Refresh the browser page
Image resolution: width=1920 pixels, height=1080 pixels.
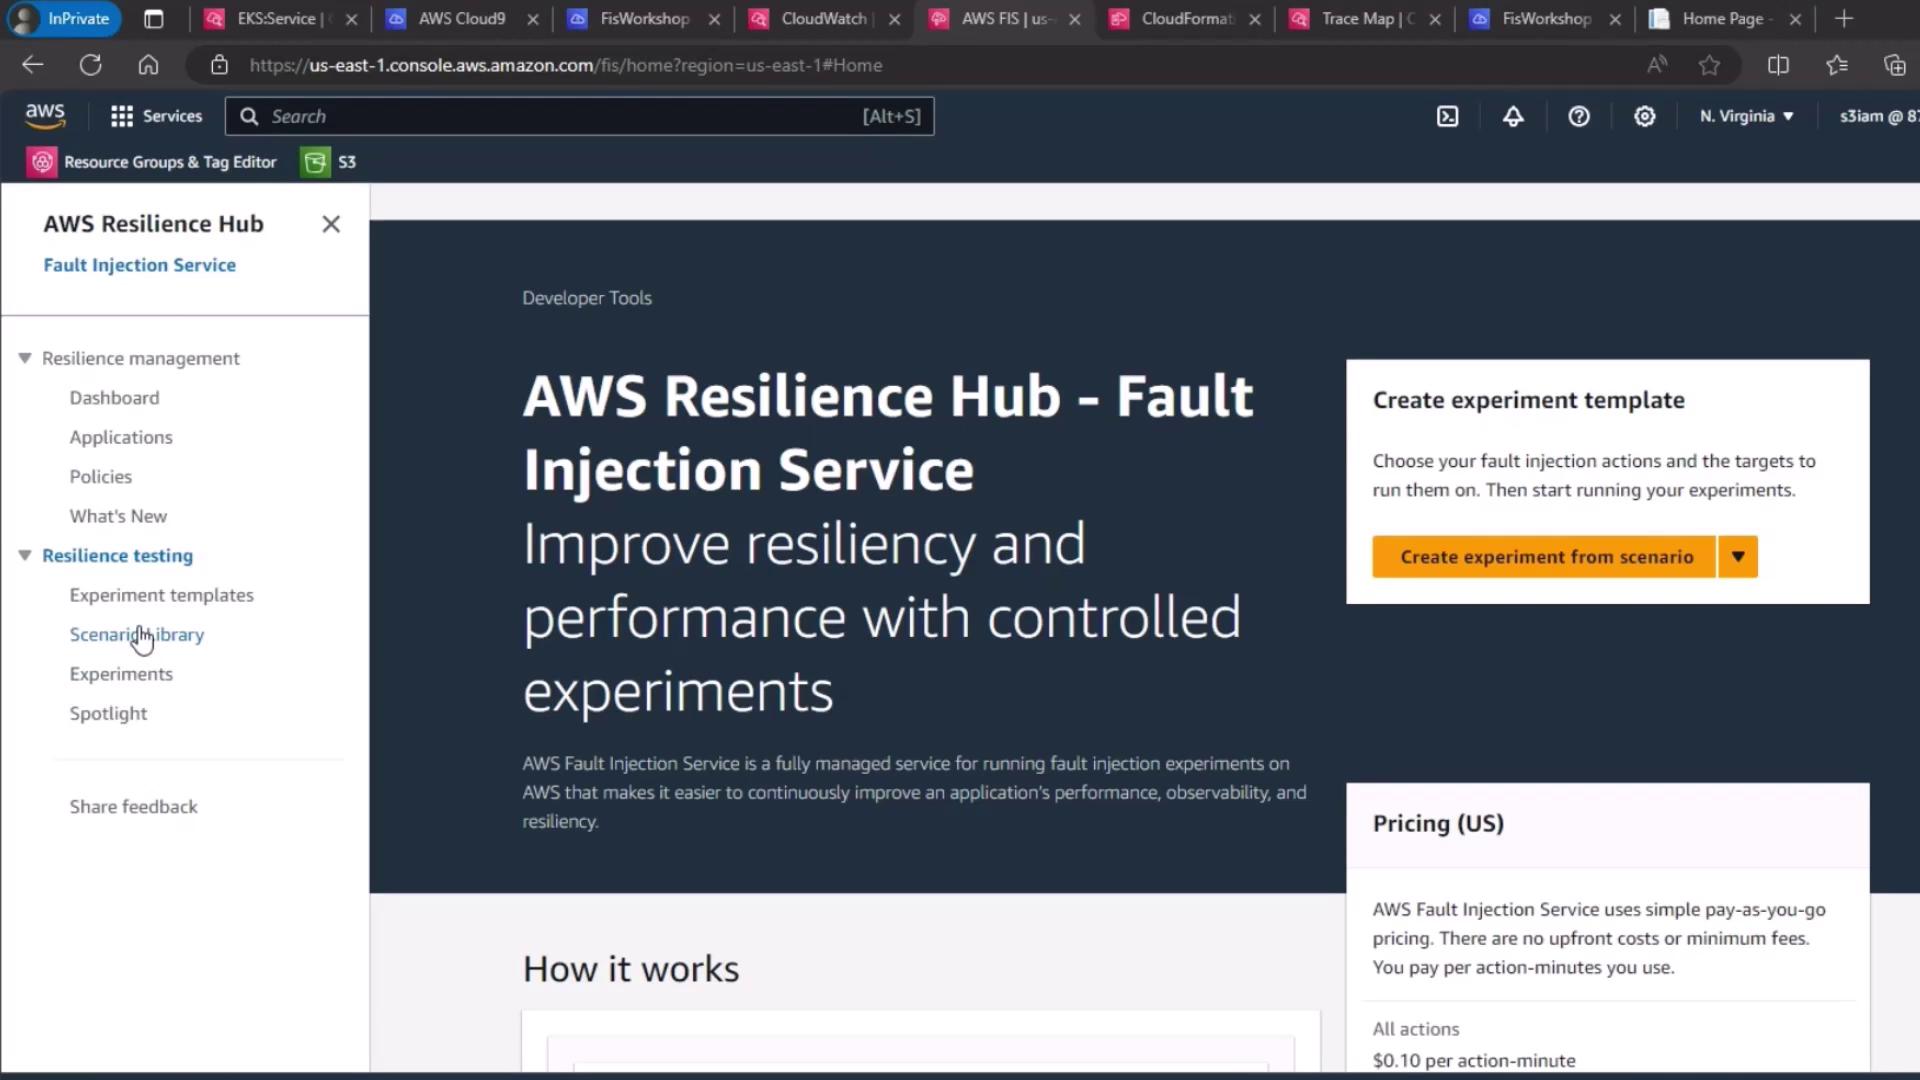point(90,65)
